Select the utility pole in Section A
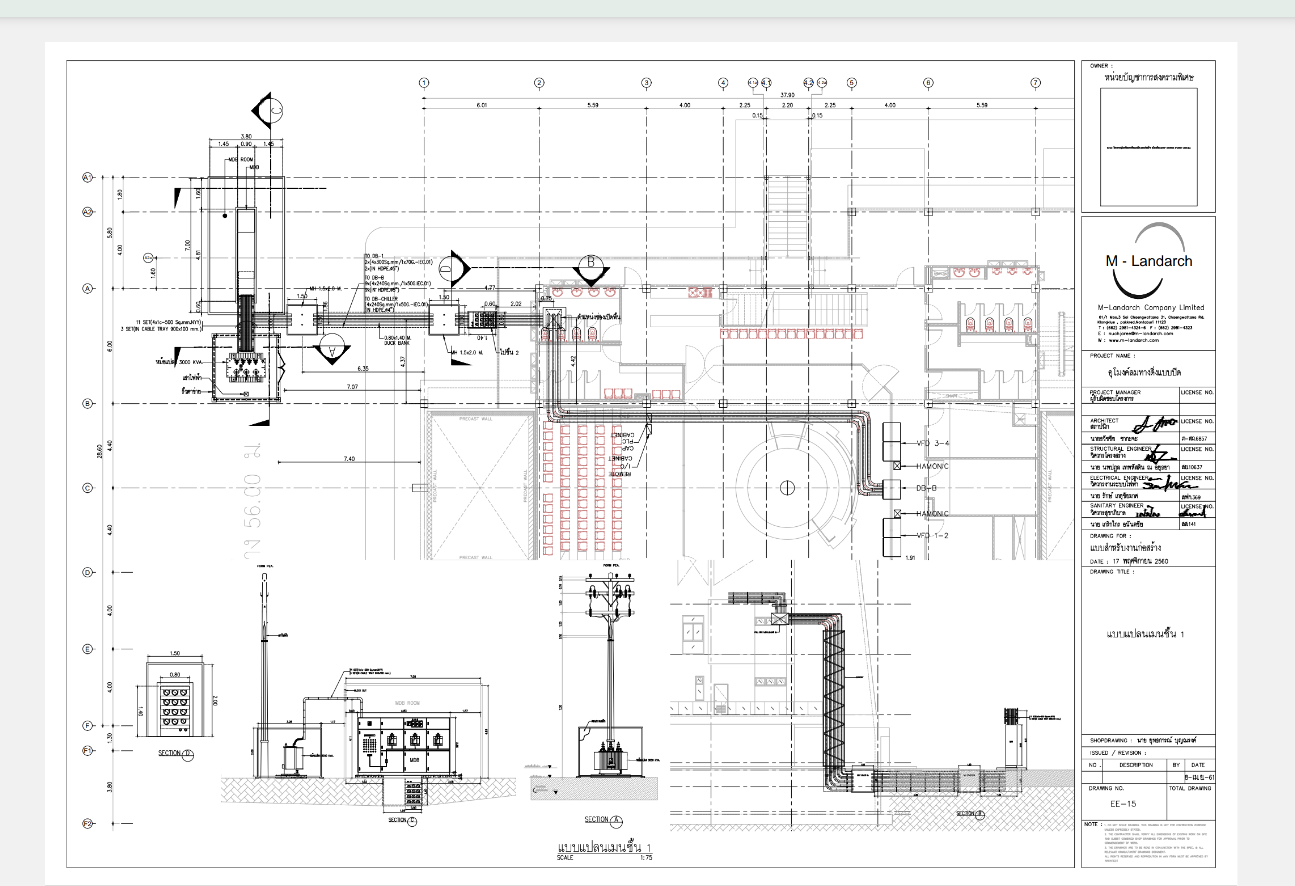1295x886 pixels. click(607, 670)
